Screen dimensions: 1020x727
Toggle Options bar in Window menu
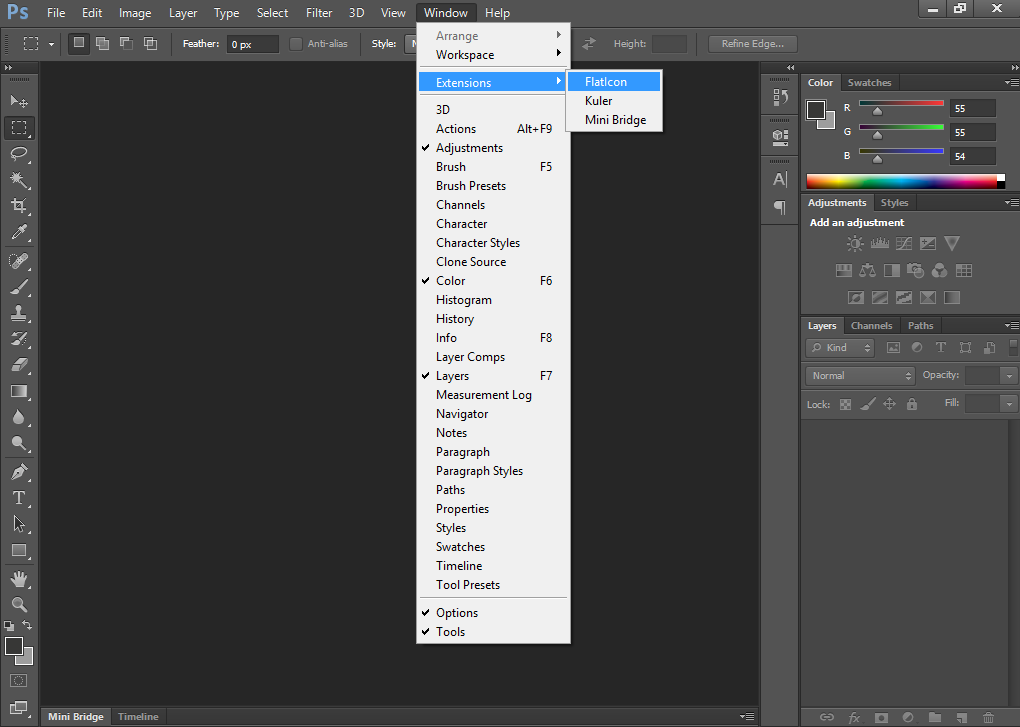[494, 613]
